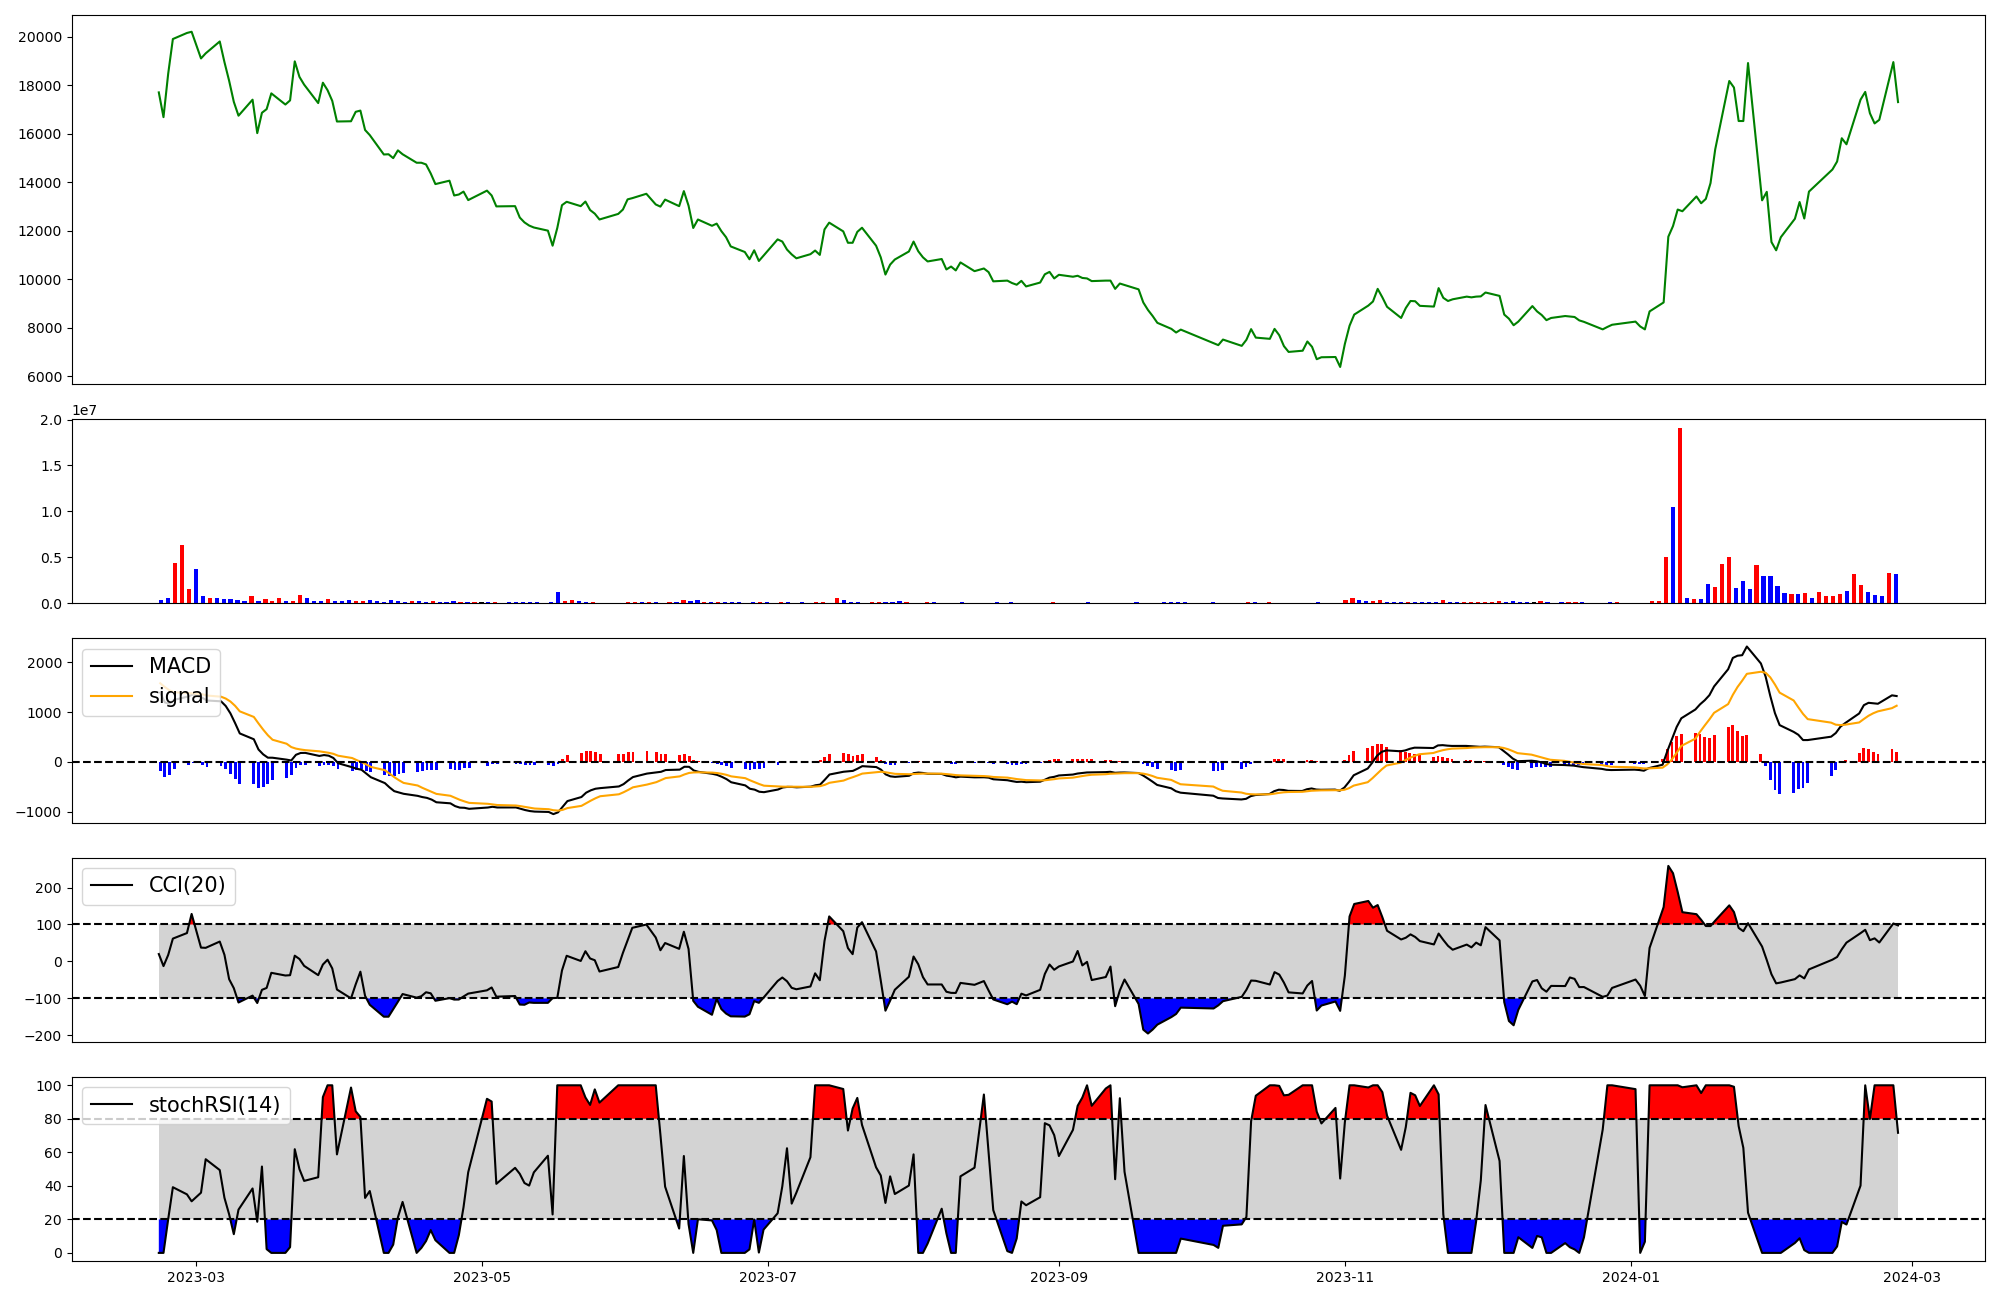This screenshot has width=2000, height=1300.
Task: Click the 6000 price axis tick label
Action: (44, 377)
